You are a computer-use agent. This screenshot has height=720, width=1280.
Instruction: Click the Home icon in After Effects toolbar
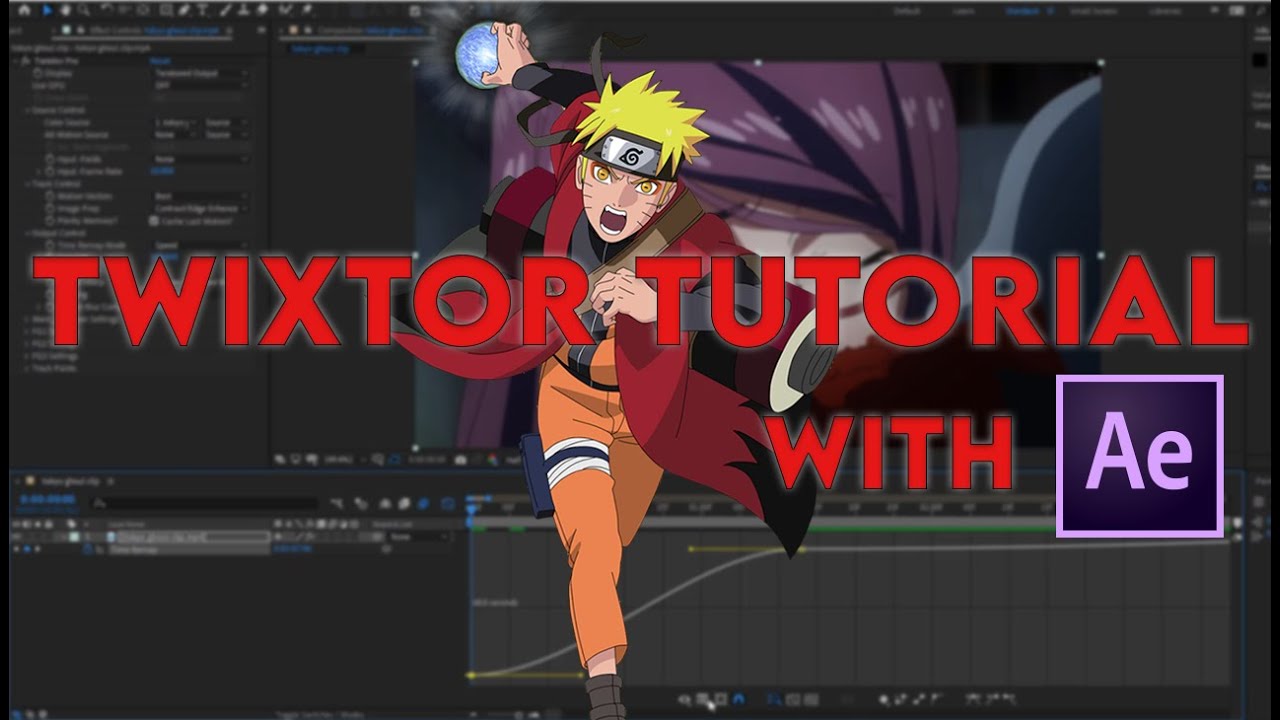click(24, 10)
